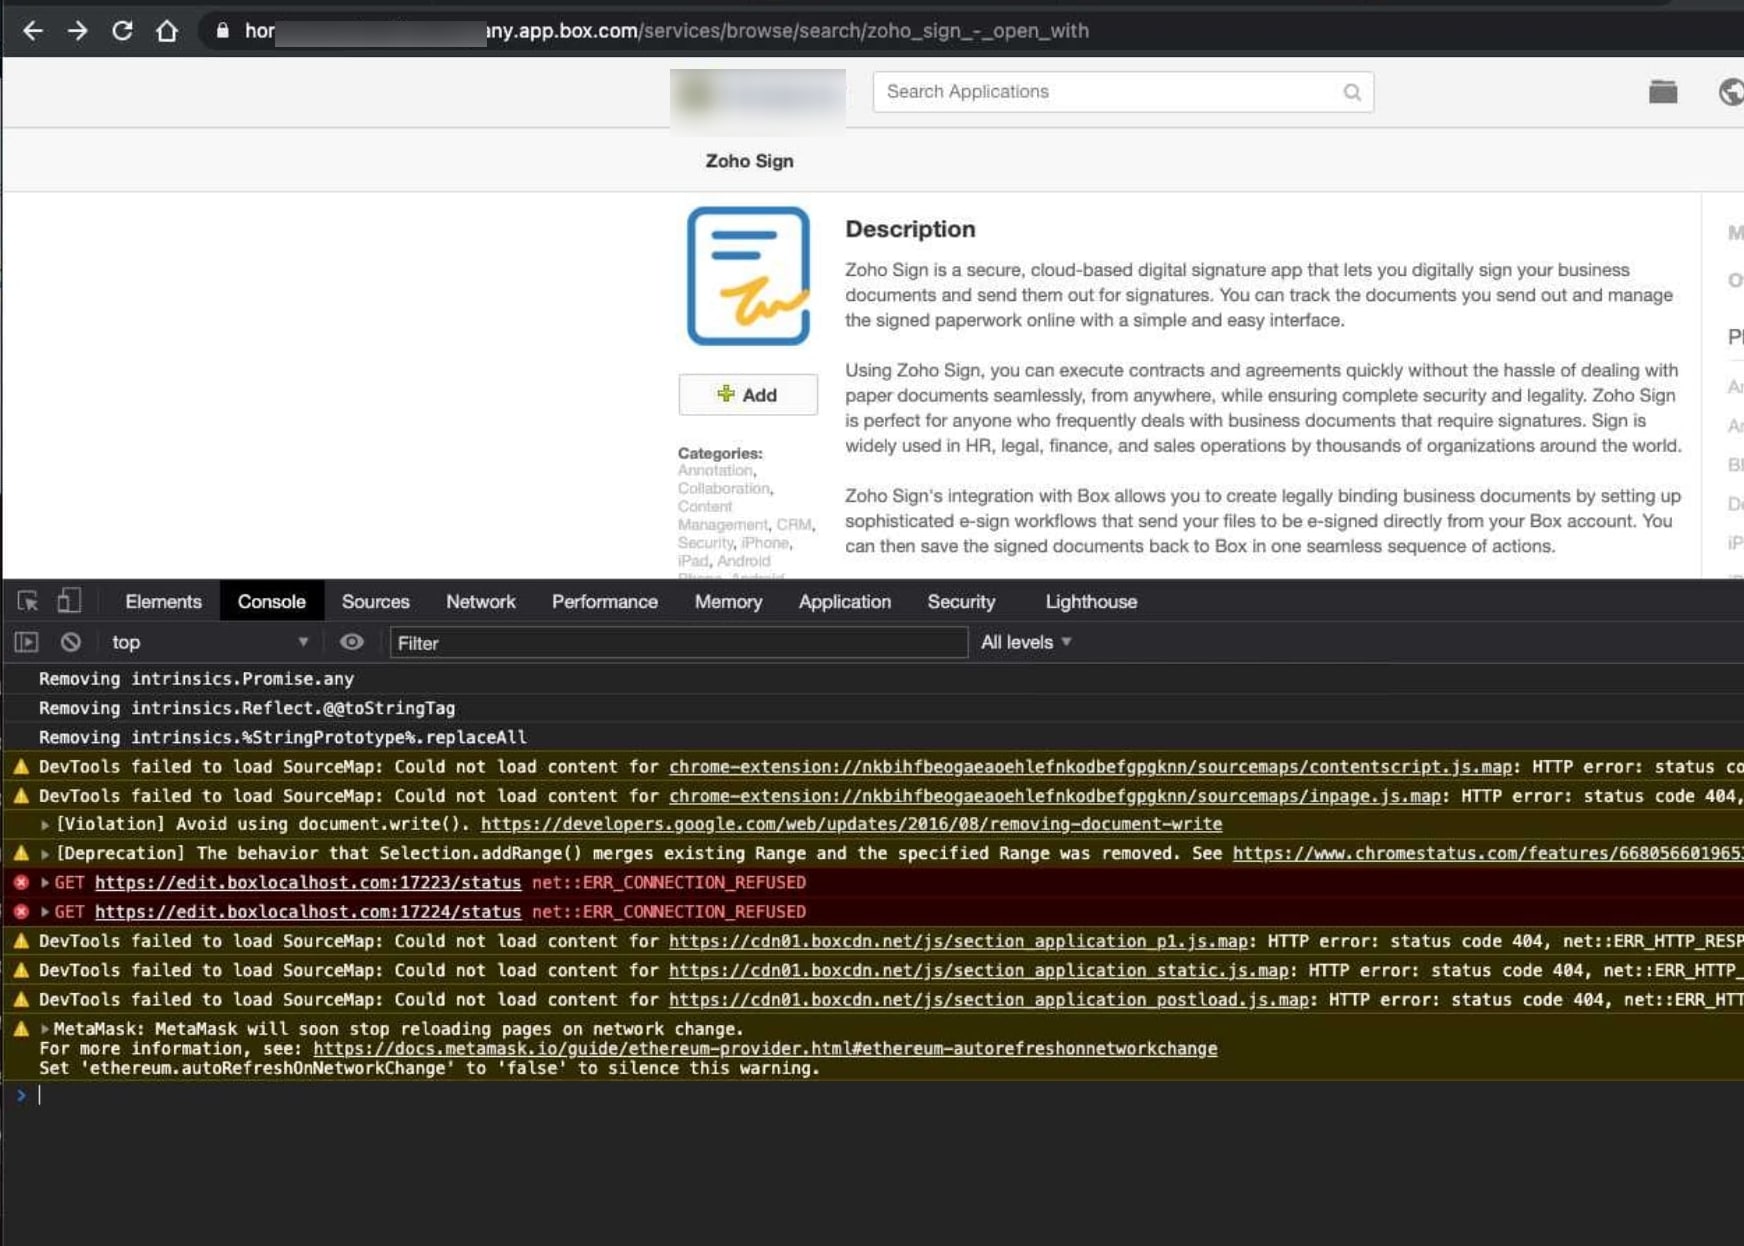The image size is (1744, 1246).
Task: Open section_application_p1.js.map link
Action: pos(958,941)
